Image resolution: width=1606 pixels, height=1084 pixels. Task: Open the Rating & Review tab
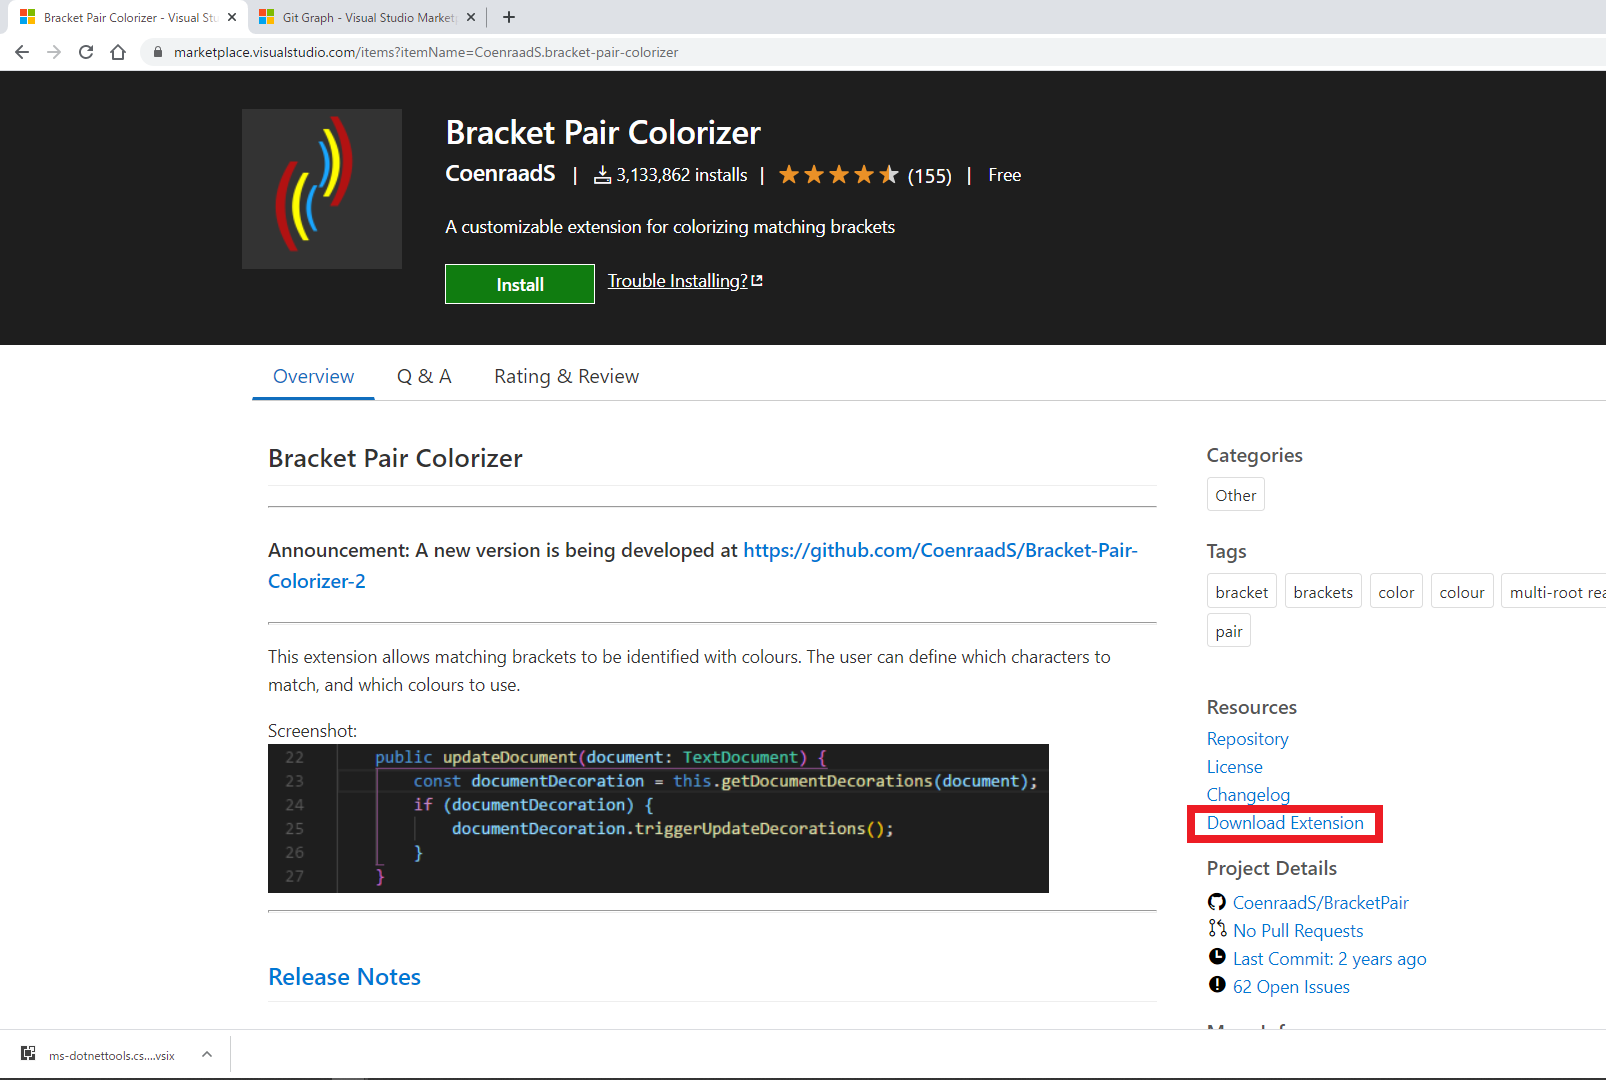pyautogui.click(x=566, y=376)
